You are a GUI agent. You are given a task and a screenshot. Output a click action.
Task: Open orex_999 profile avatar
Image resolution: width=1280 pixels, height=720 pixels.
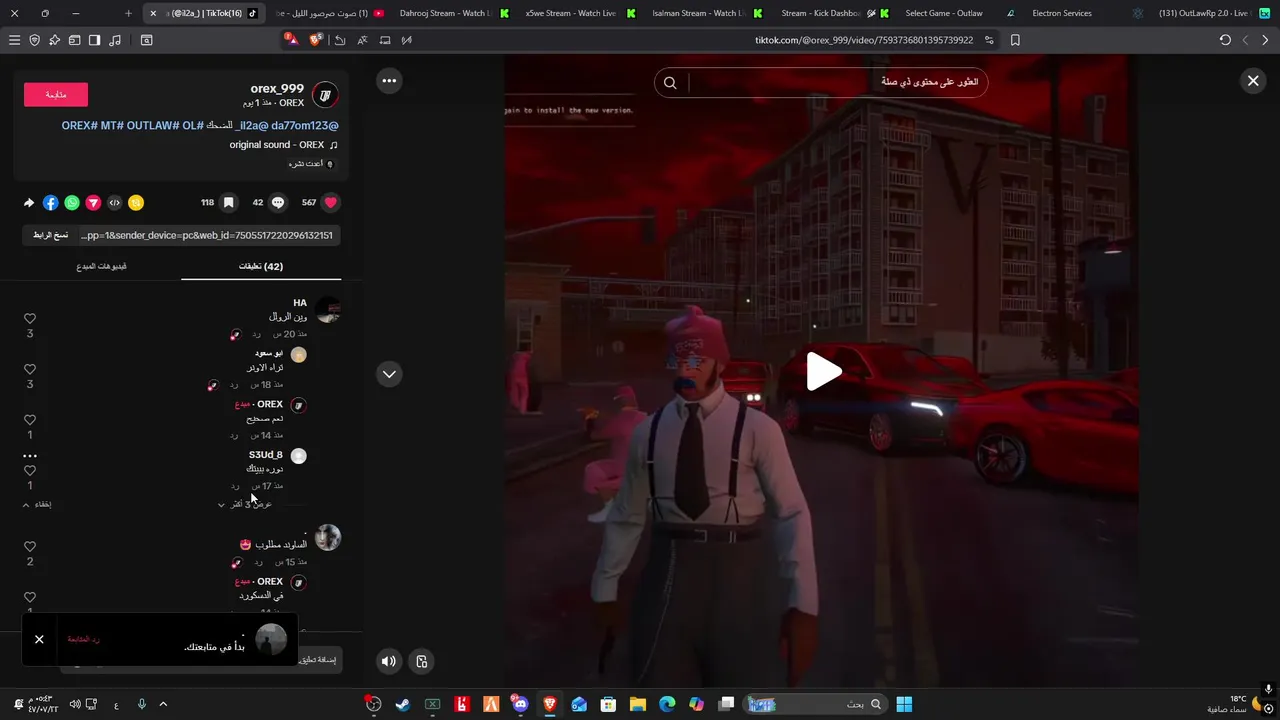pyautogui.click(x=325, y=96)
